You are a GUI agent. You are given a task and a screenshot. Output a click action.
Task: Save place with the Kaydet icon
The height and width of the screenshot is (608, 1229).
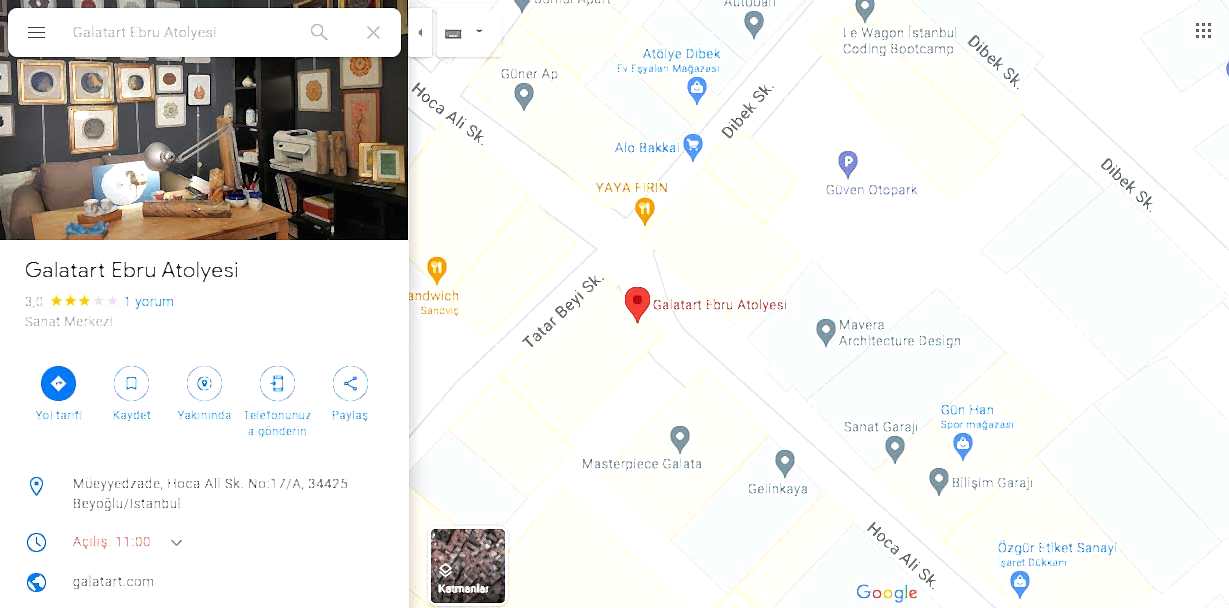click(131, 384)
